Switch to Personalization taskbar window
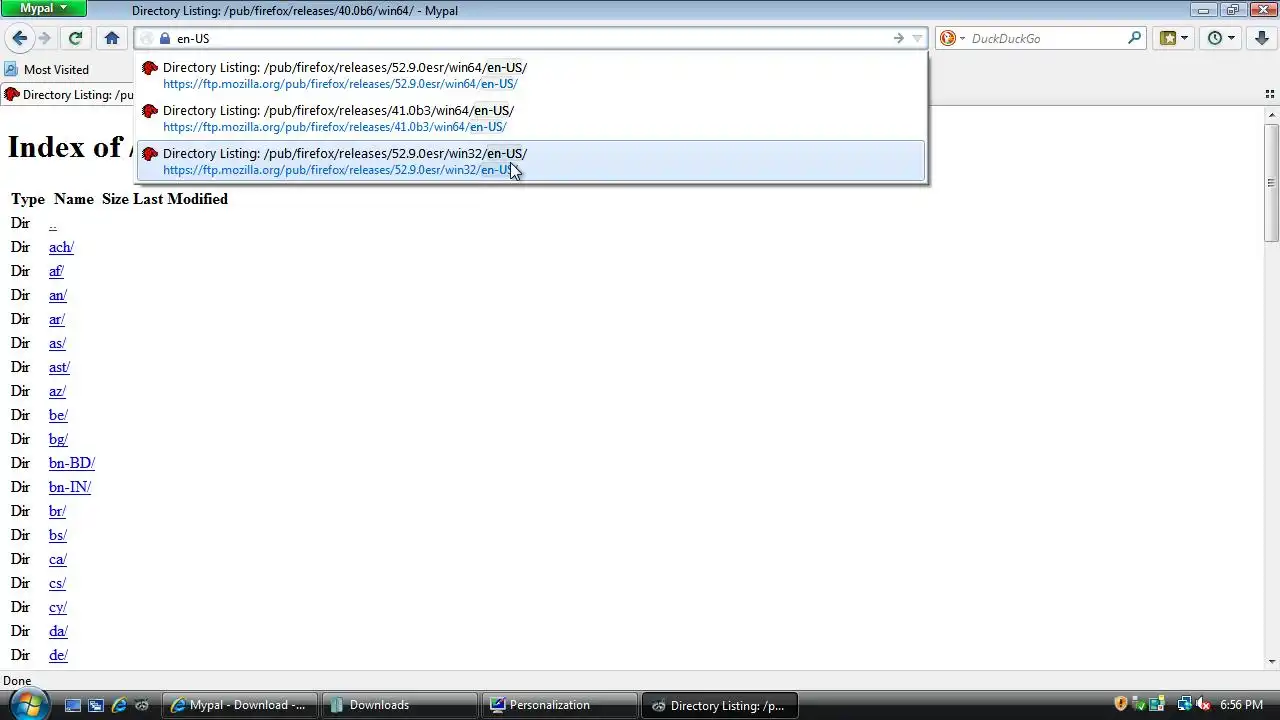Image resolution: width=1280 pixels, height=720 pixels. [x=560, y=705]
